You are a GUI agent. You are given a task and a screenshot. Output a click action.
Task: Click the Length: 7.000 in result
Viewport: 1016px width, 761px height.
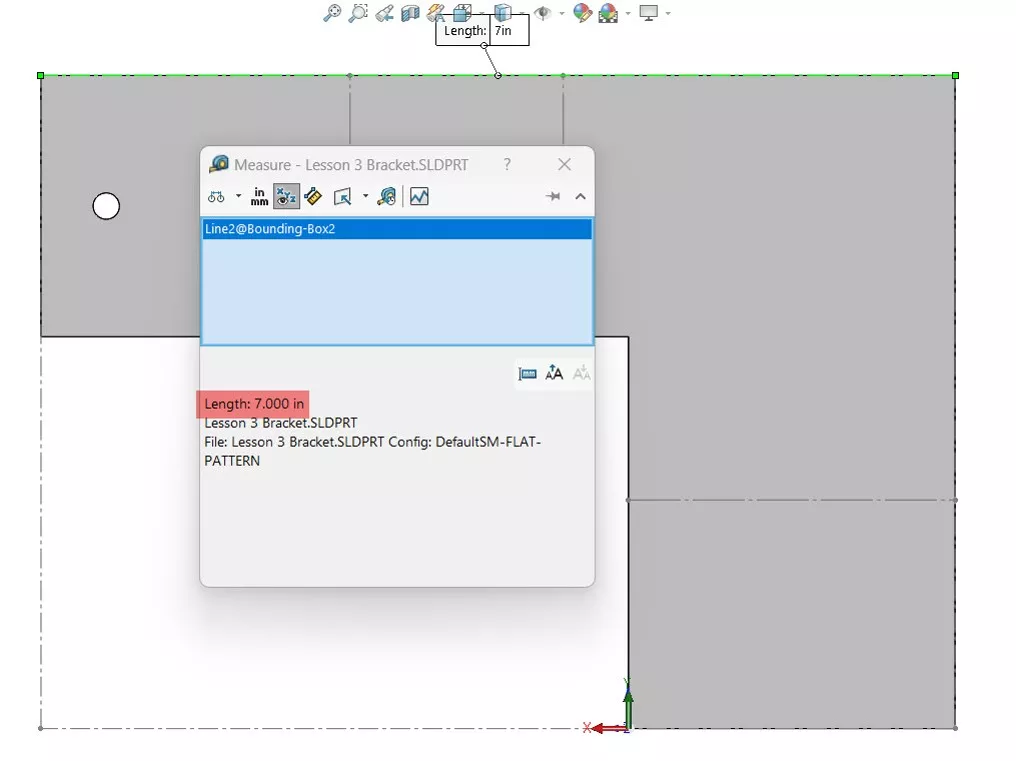(253, 404)
